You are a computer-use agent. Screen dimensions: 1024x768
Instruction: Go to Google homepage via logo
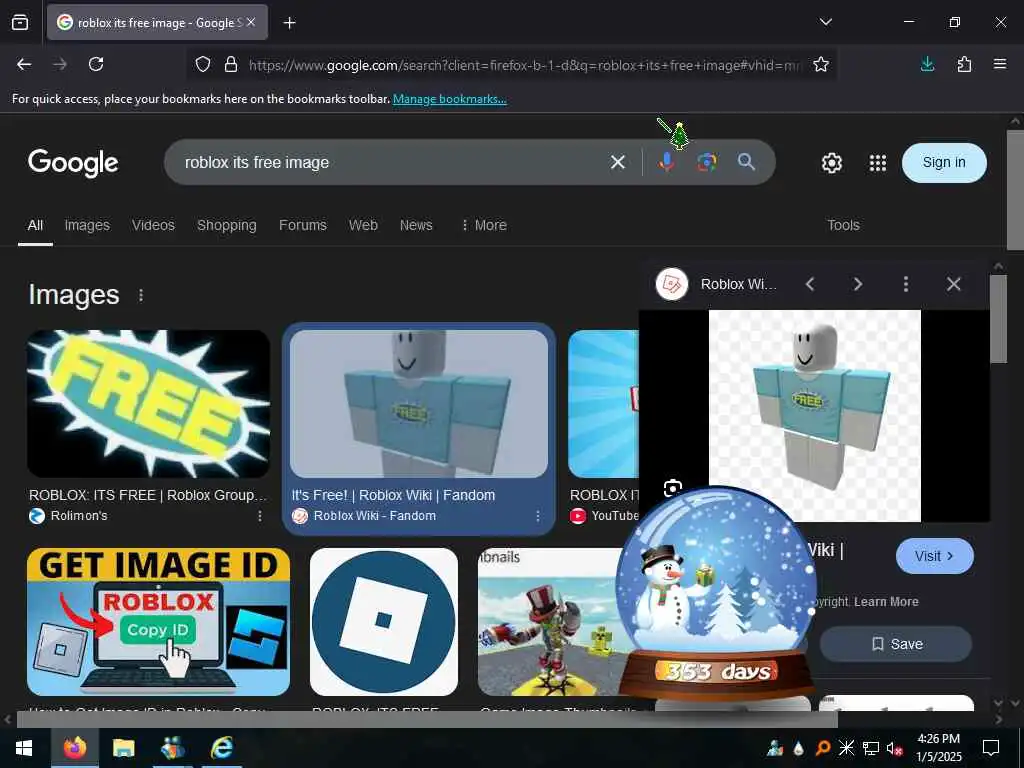[x=73, y=163]
